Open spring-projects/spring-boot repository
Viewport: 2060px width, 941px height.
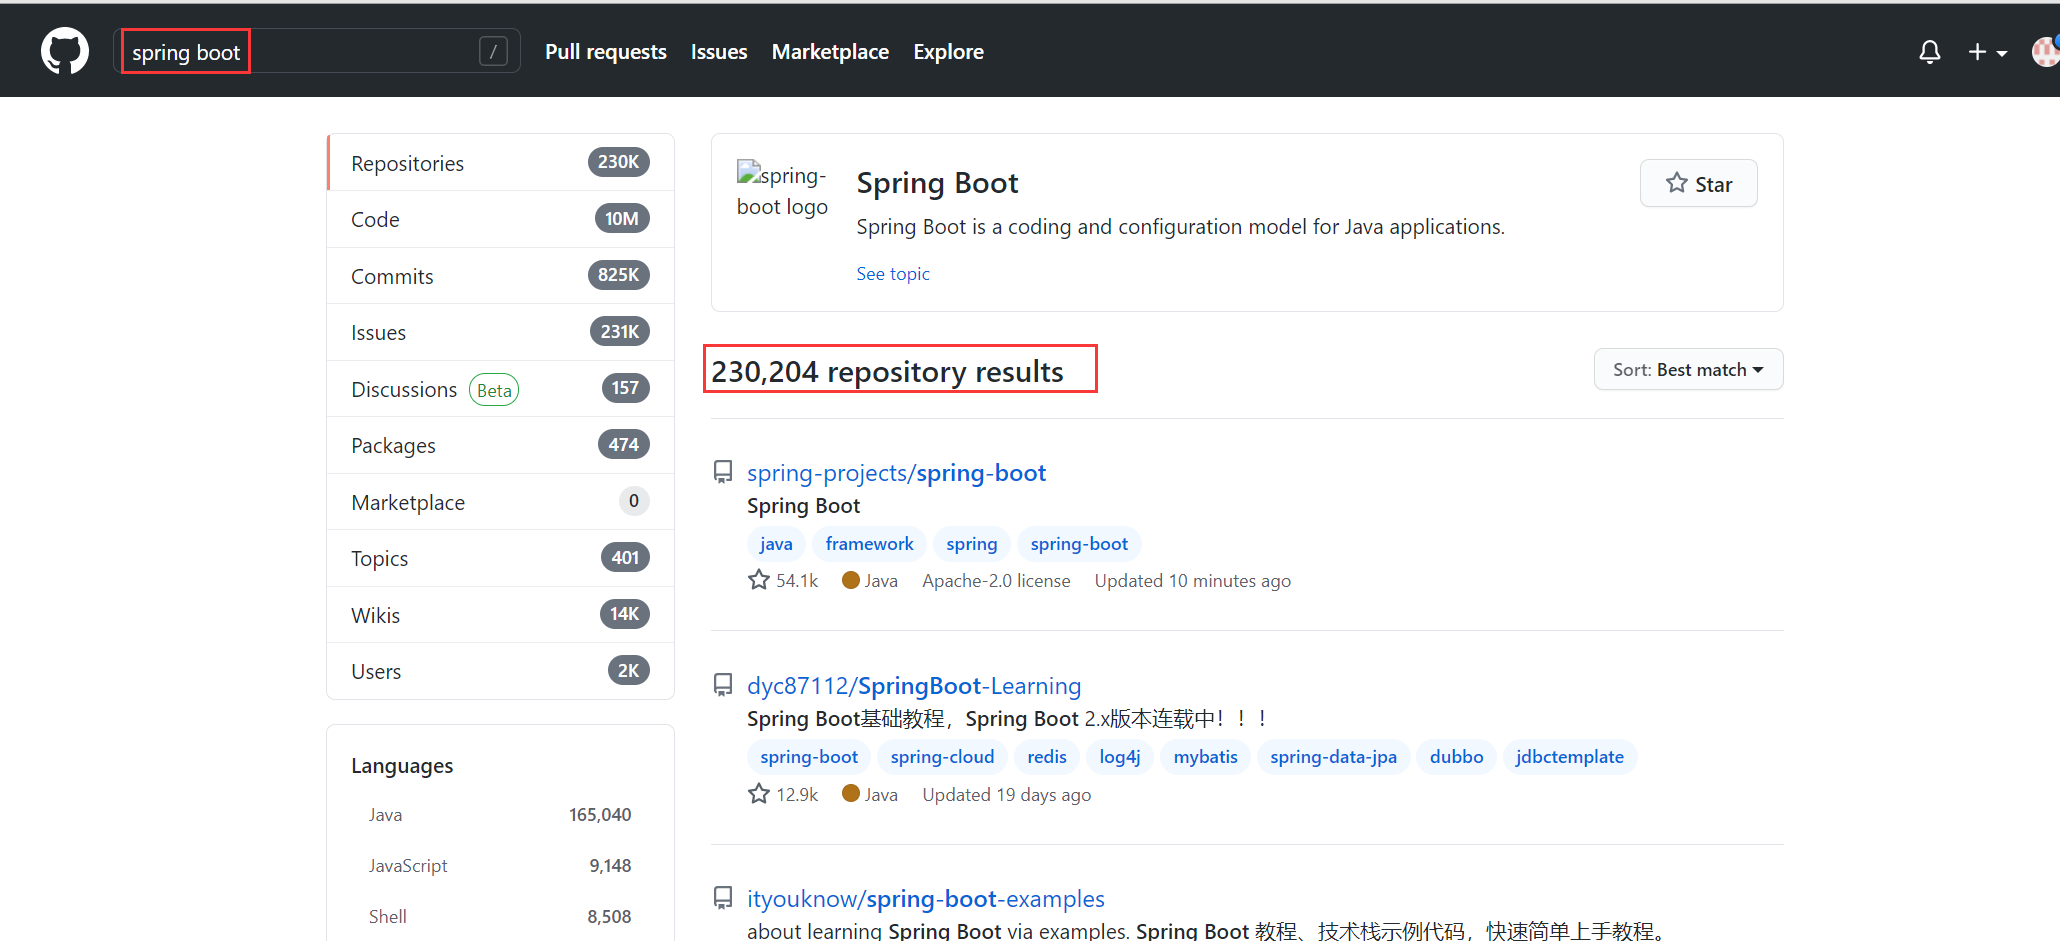[x=896, y=473]
